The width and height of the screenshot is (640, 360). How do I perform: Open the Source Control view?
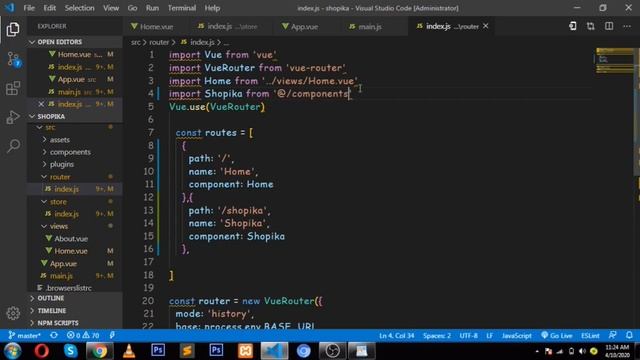(x=13, y=60)
